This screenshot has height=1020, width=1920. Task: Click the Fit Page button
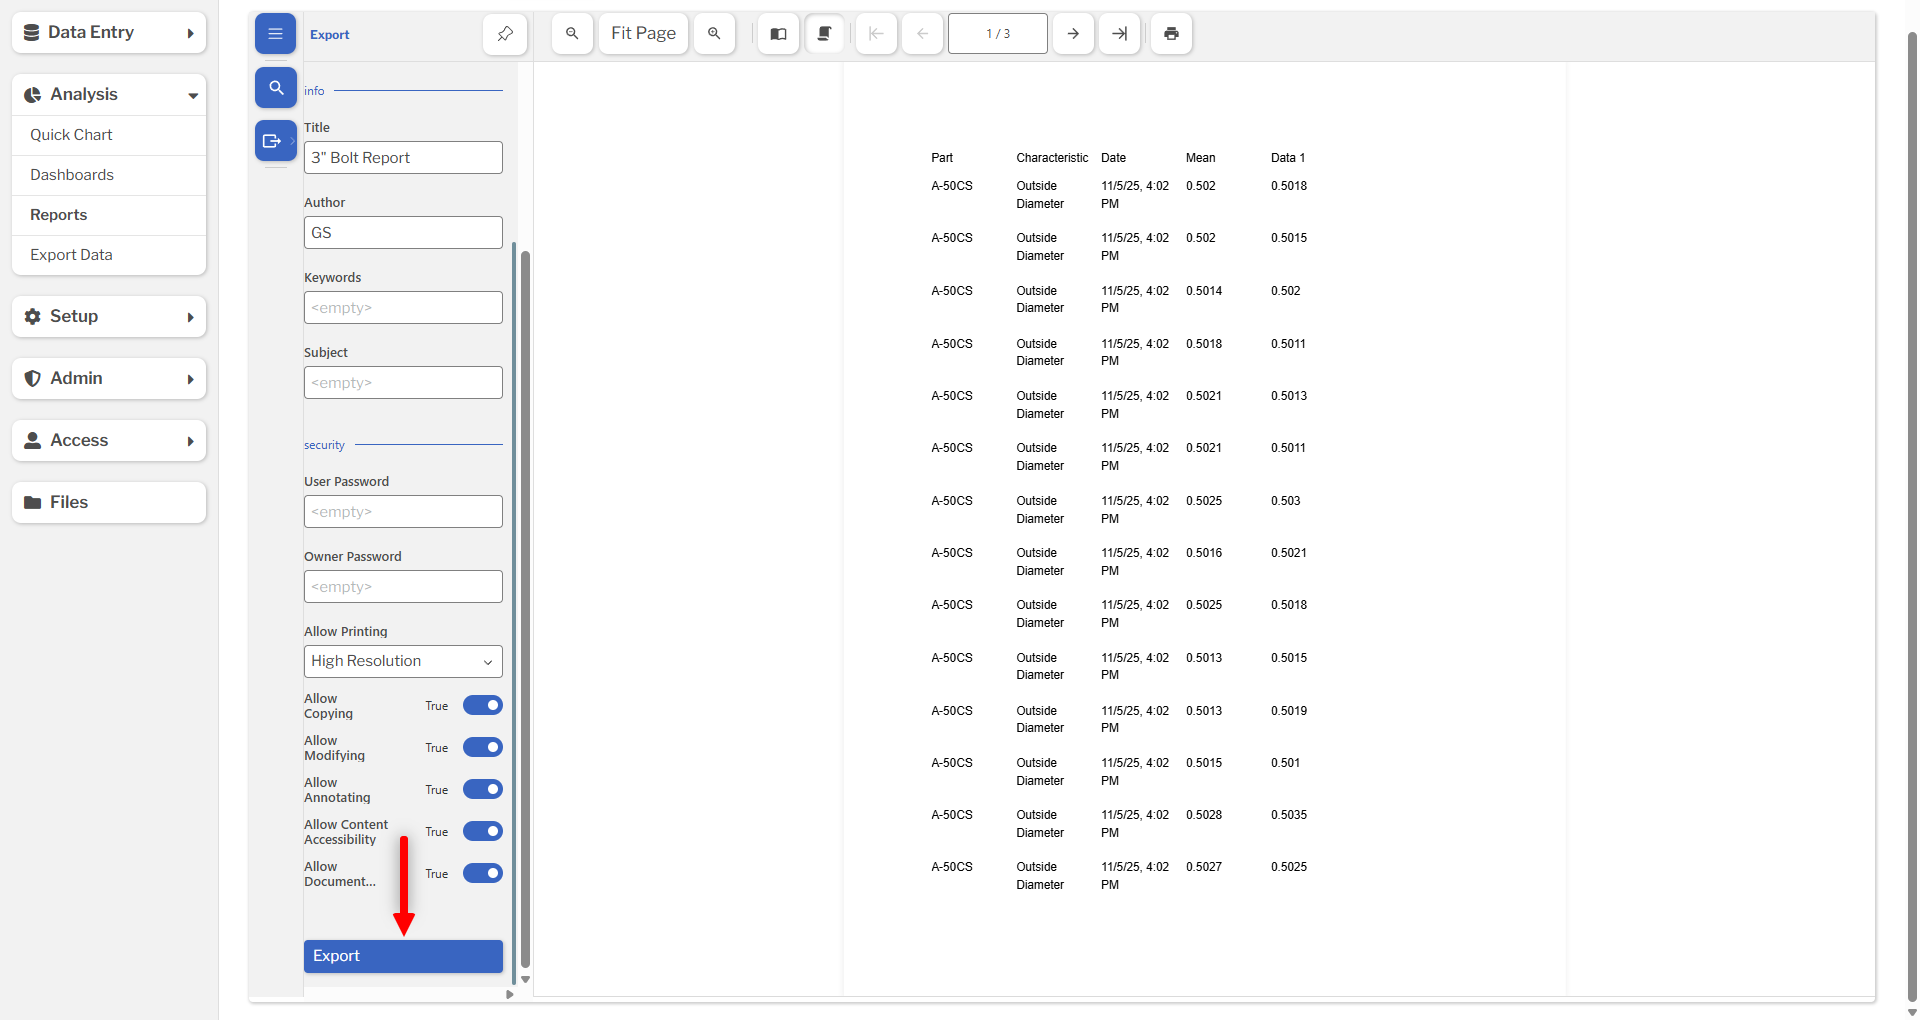click(643, 33)
